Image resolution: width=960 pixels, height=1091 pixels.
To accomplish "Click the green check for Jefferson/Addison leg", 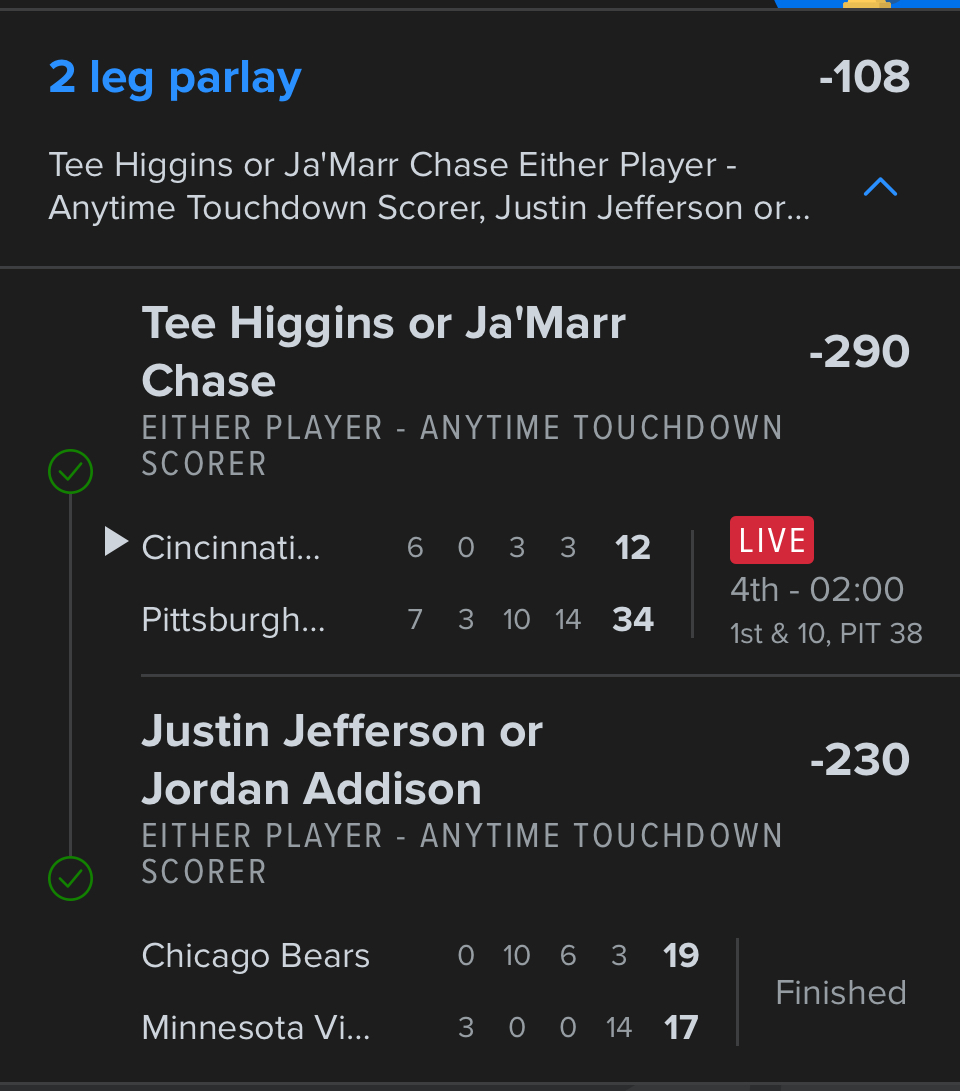I will (71, 879).
